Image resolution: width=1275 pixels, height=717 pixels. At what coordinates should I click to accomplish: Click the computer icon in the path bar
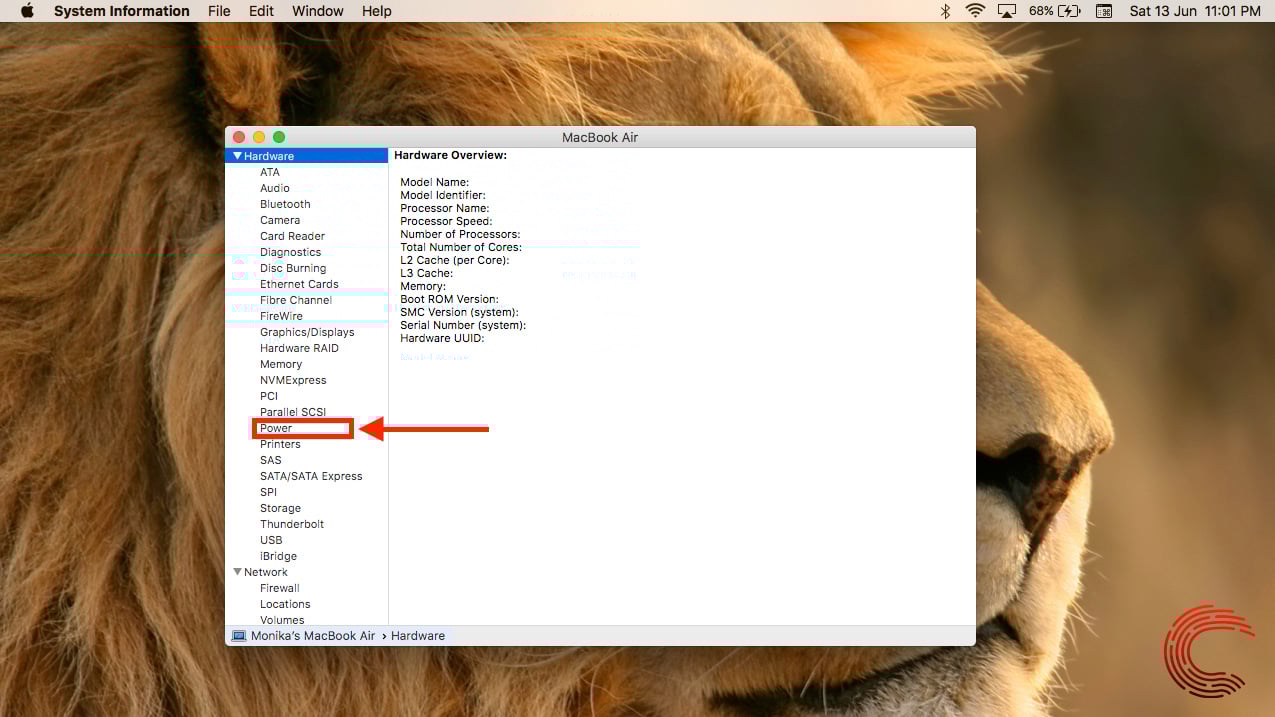(238, 636)
